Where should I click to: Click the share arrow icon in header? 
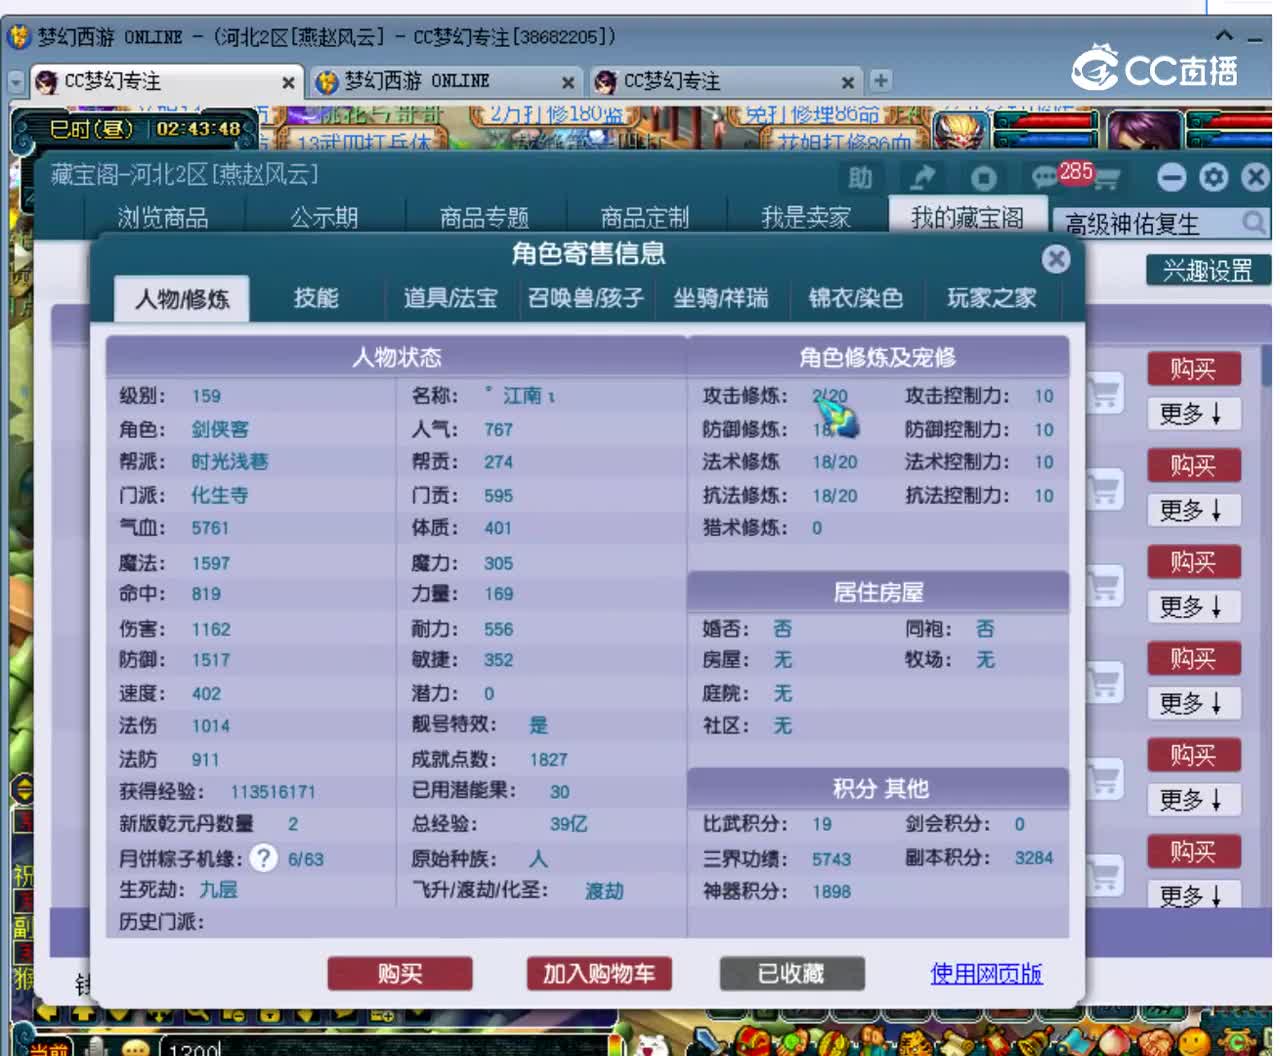point(922,178)
